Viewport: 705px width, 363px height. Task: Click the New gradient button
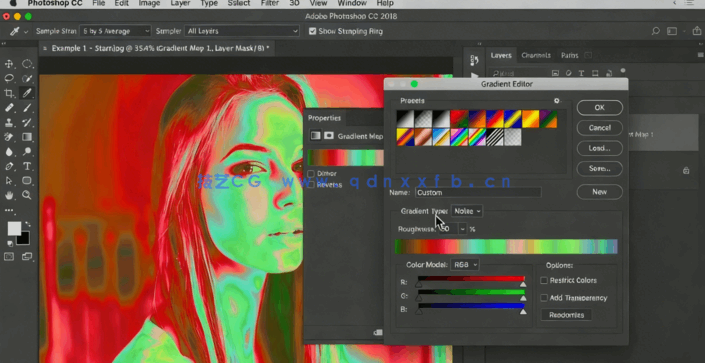[x=600, y=192]
